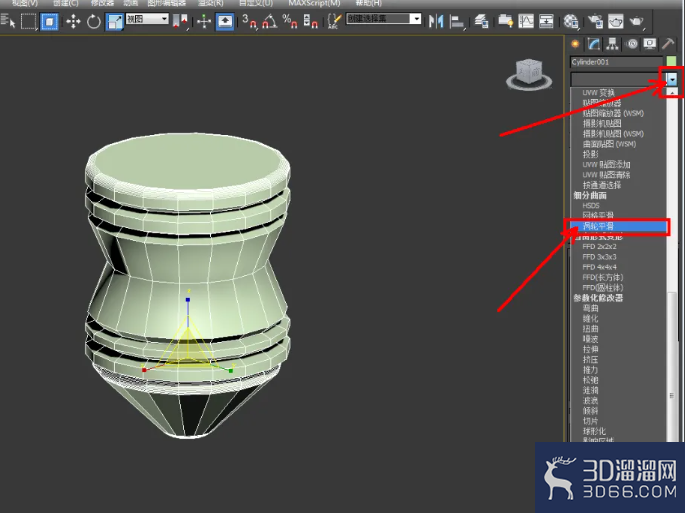Toggle Window/Crossing selection mode
Image resolution: width=685 pixels, height=513 pixels.
pyautogui.click(x=49, y=21)
